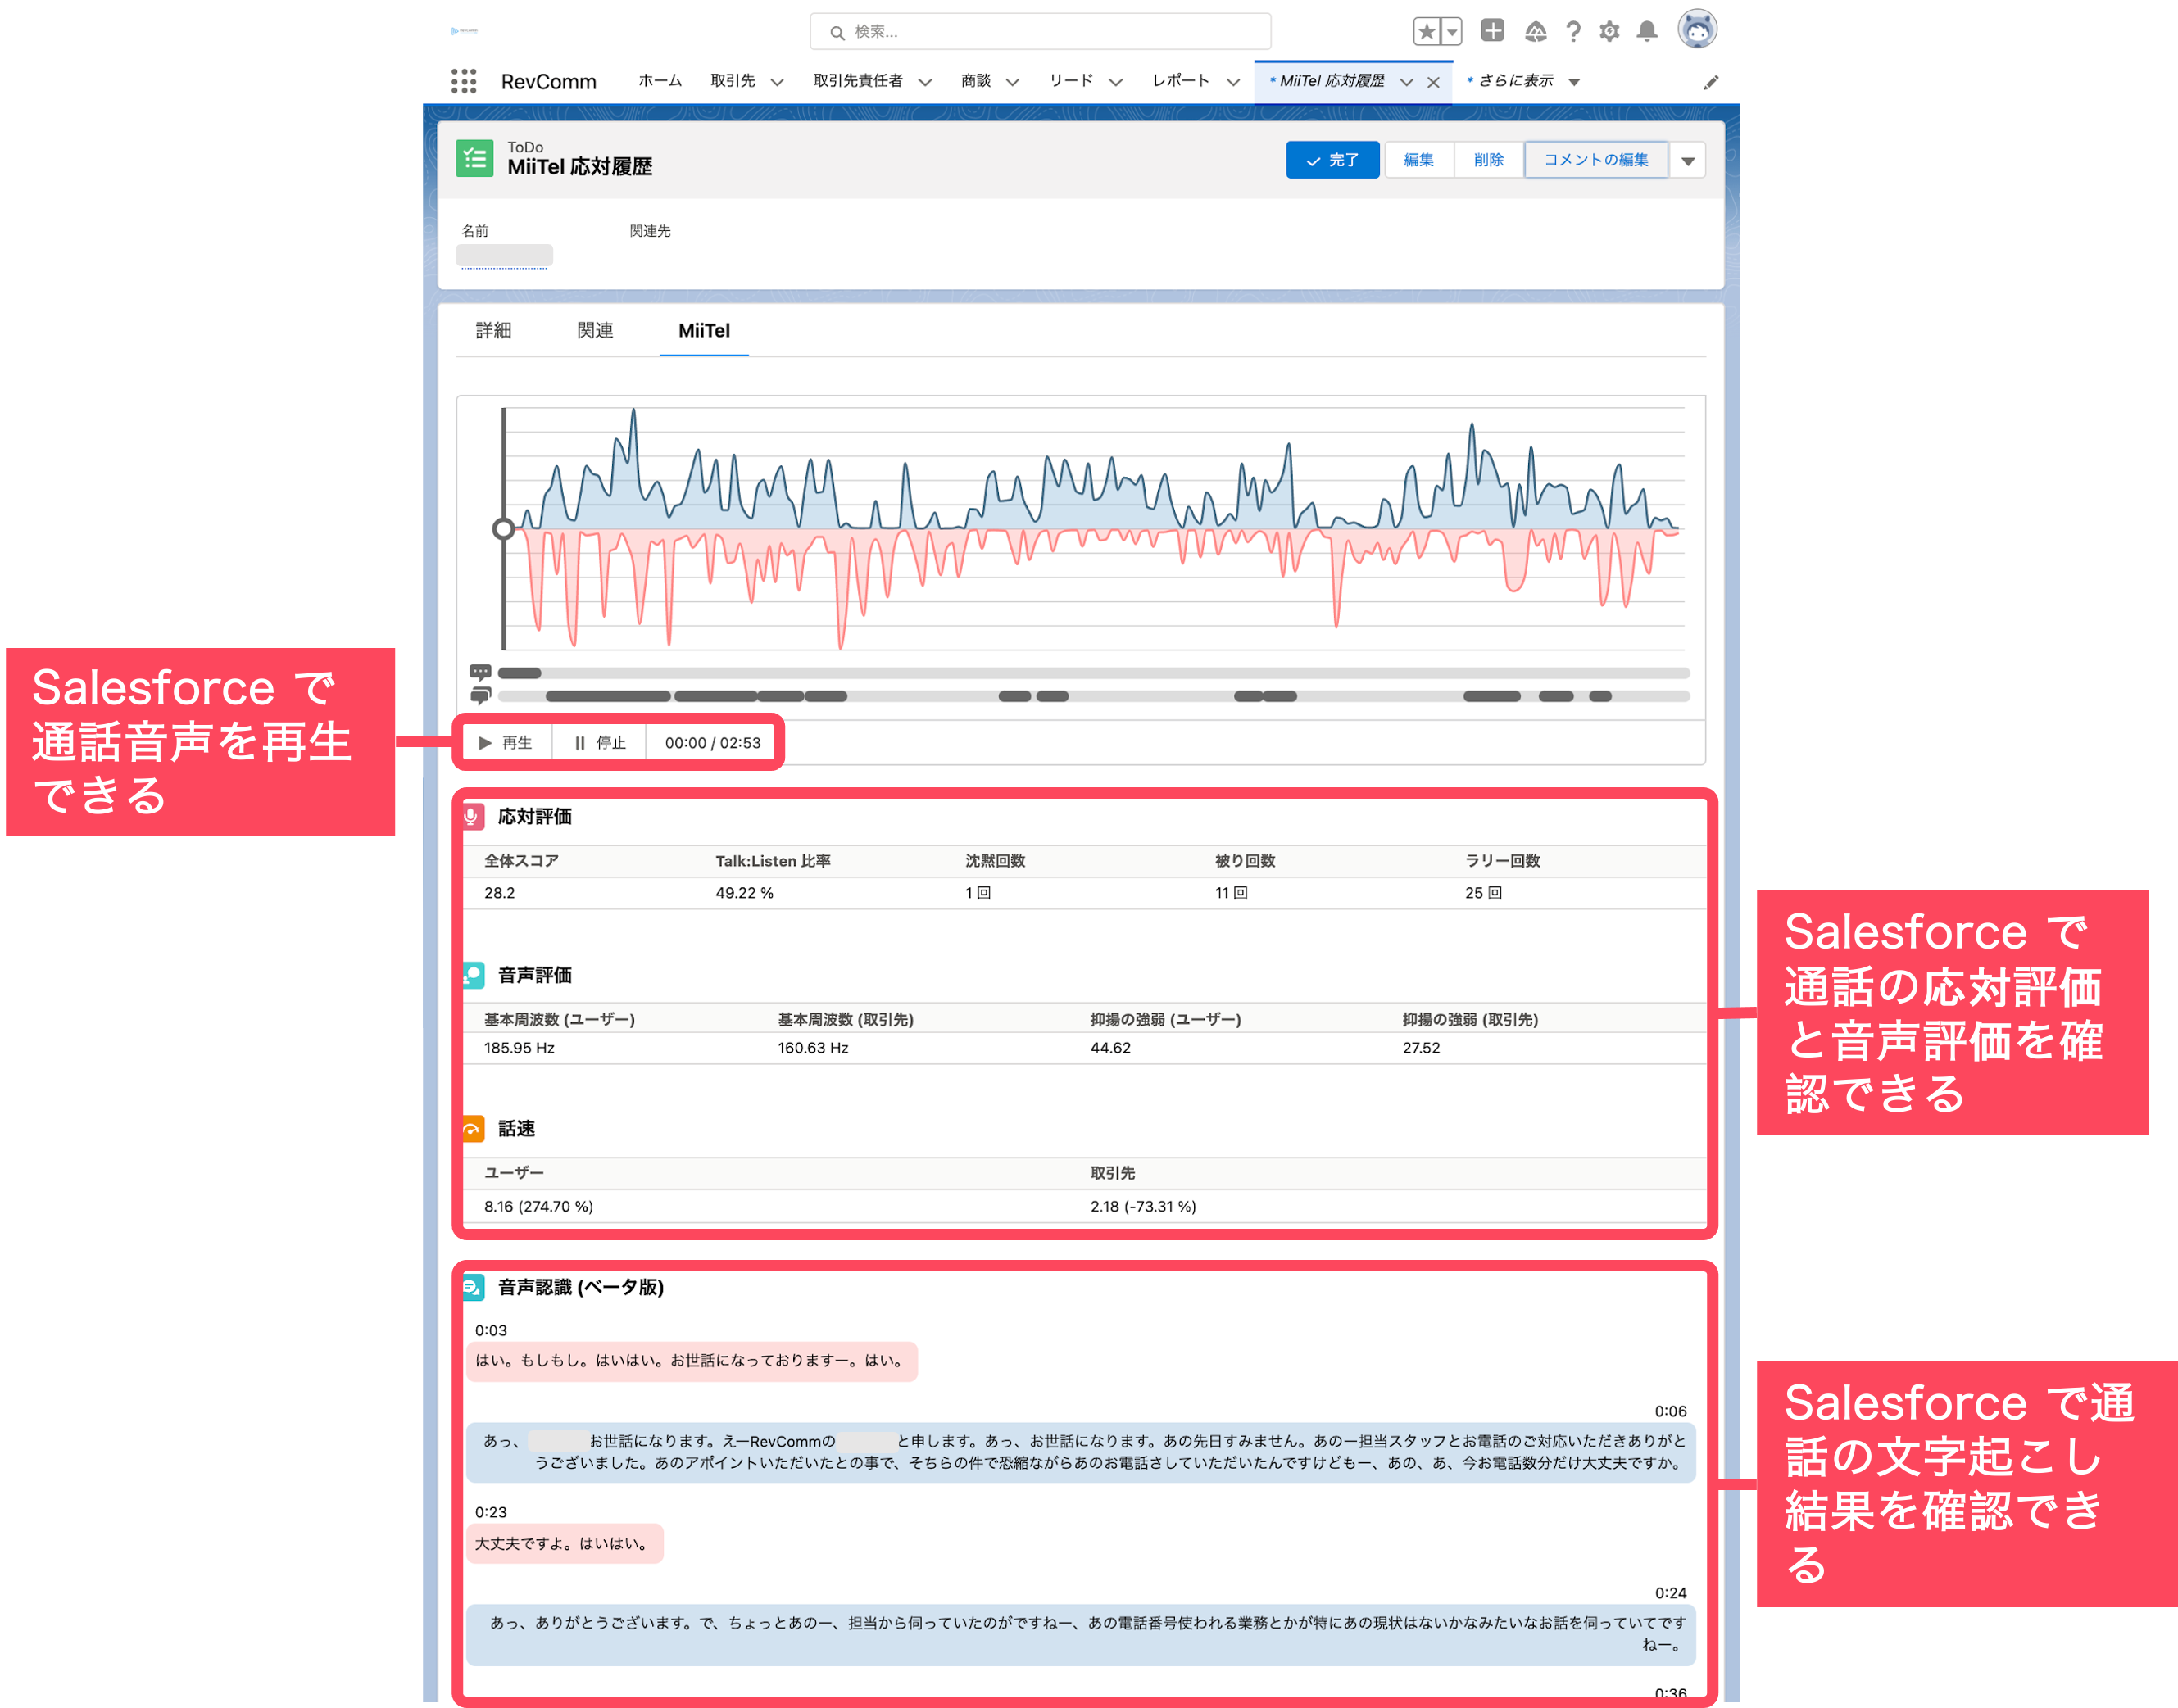The width and height of the screenshot is (2178, 1708).
Task: Click the 全体スコア value 28.2
Action: click(500, 893)
